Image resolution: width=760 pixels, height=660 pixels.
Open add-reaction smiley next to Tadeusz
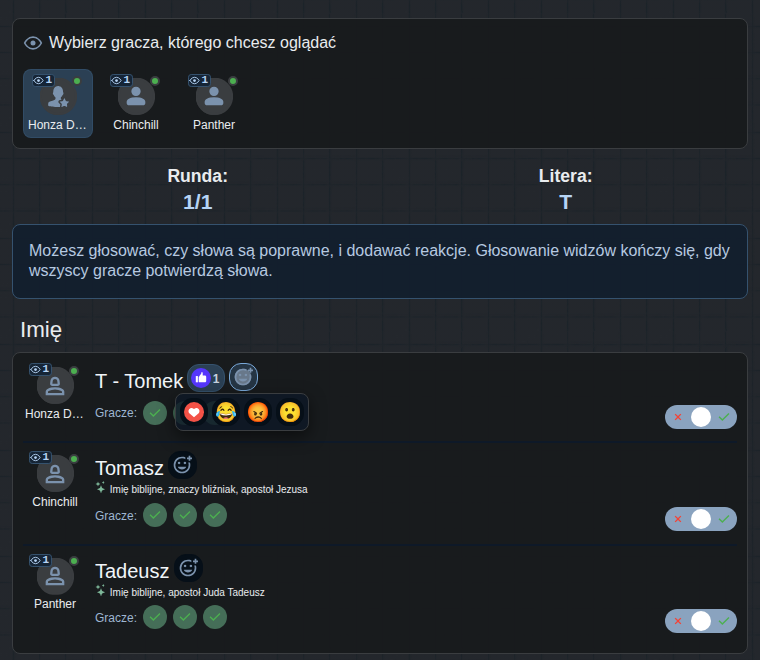pos(188,568)
